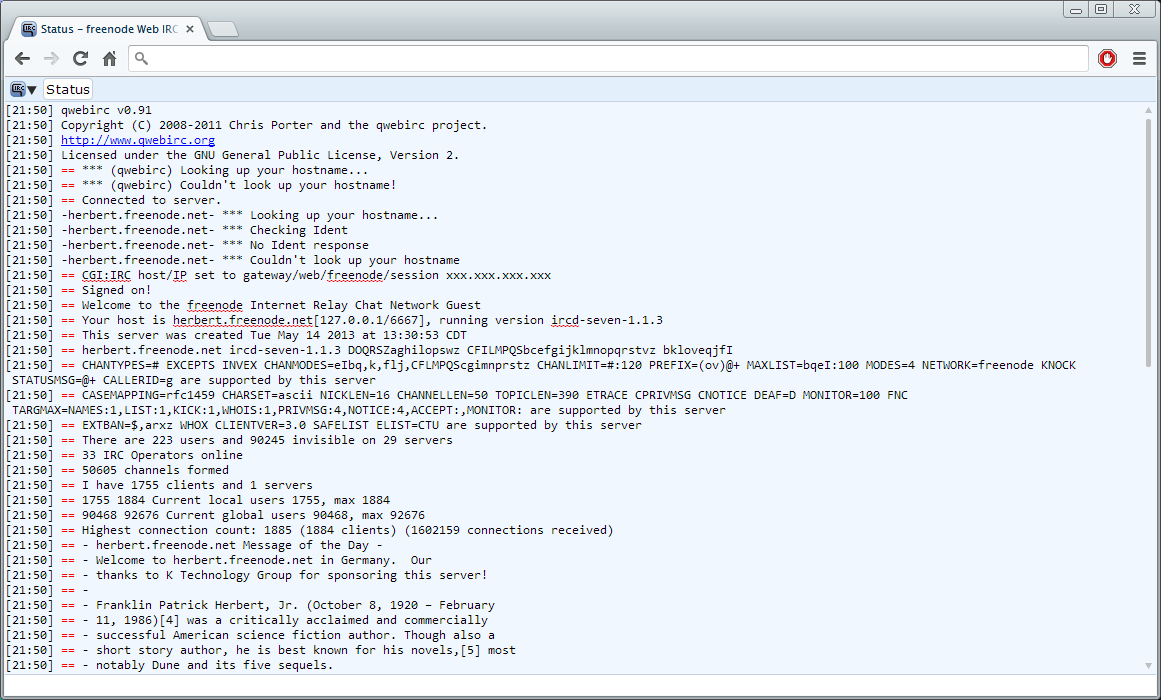Open the browser hamburger menu
The height and width of the screenshot is (700, 1161).
[x=1138, y=58]
